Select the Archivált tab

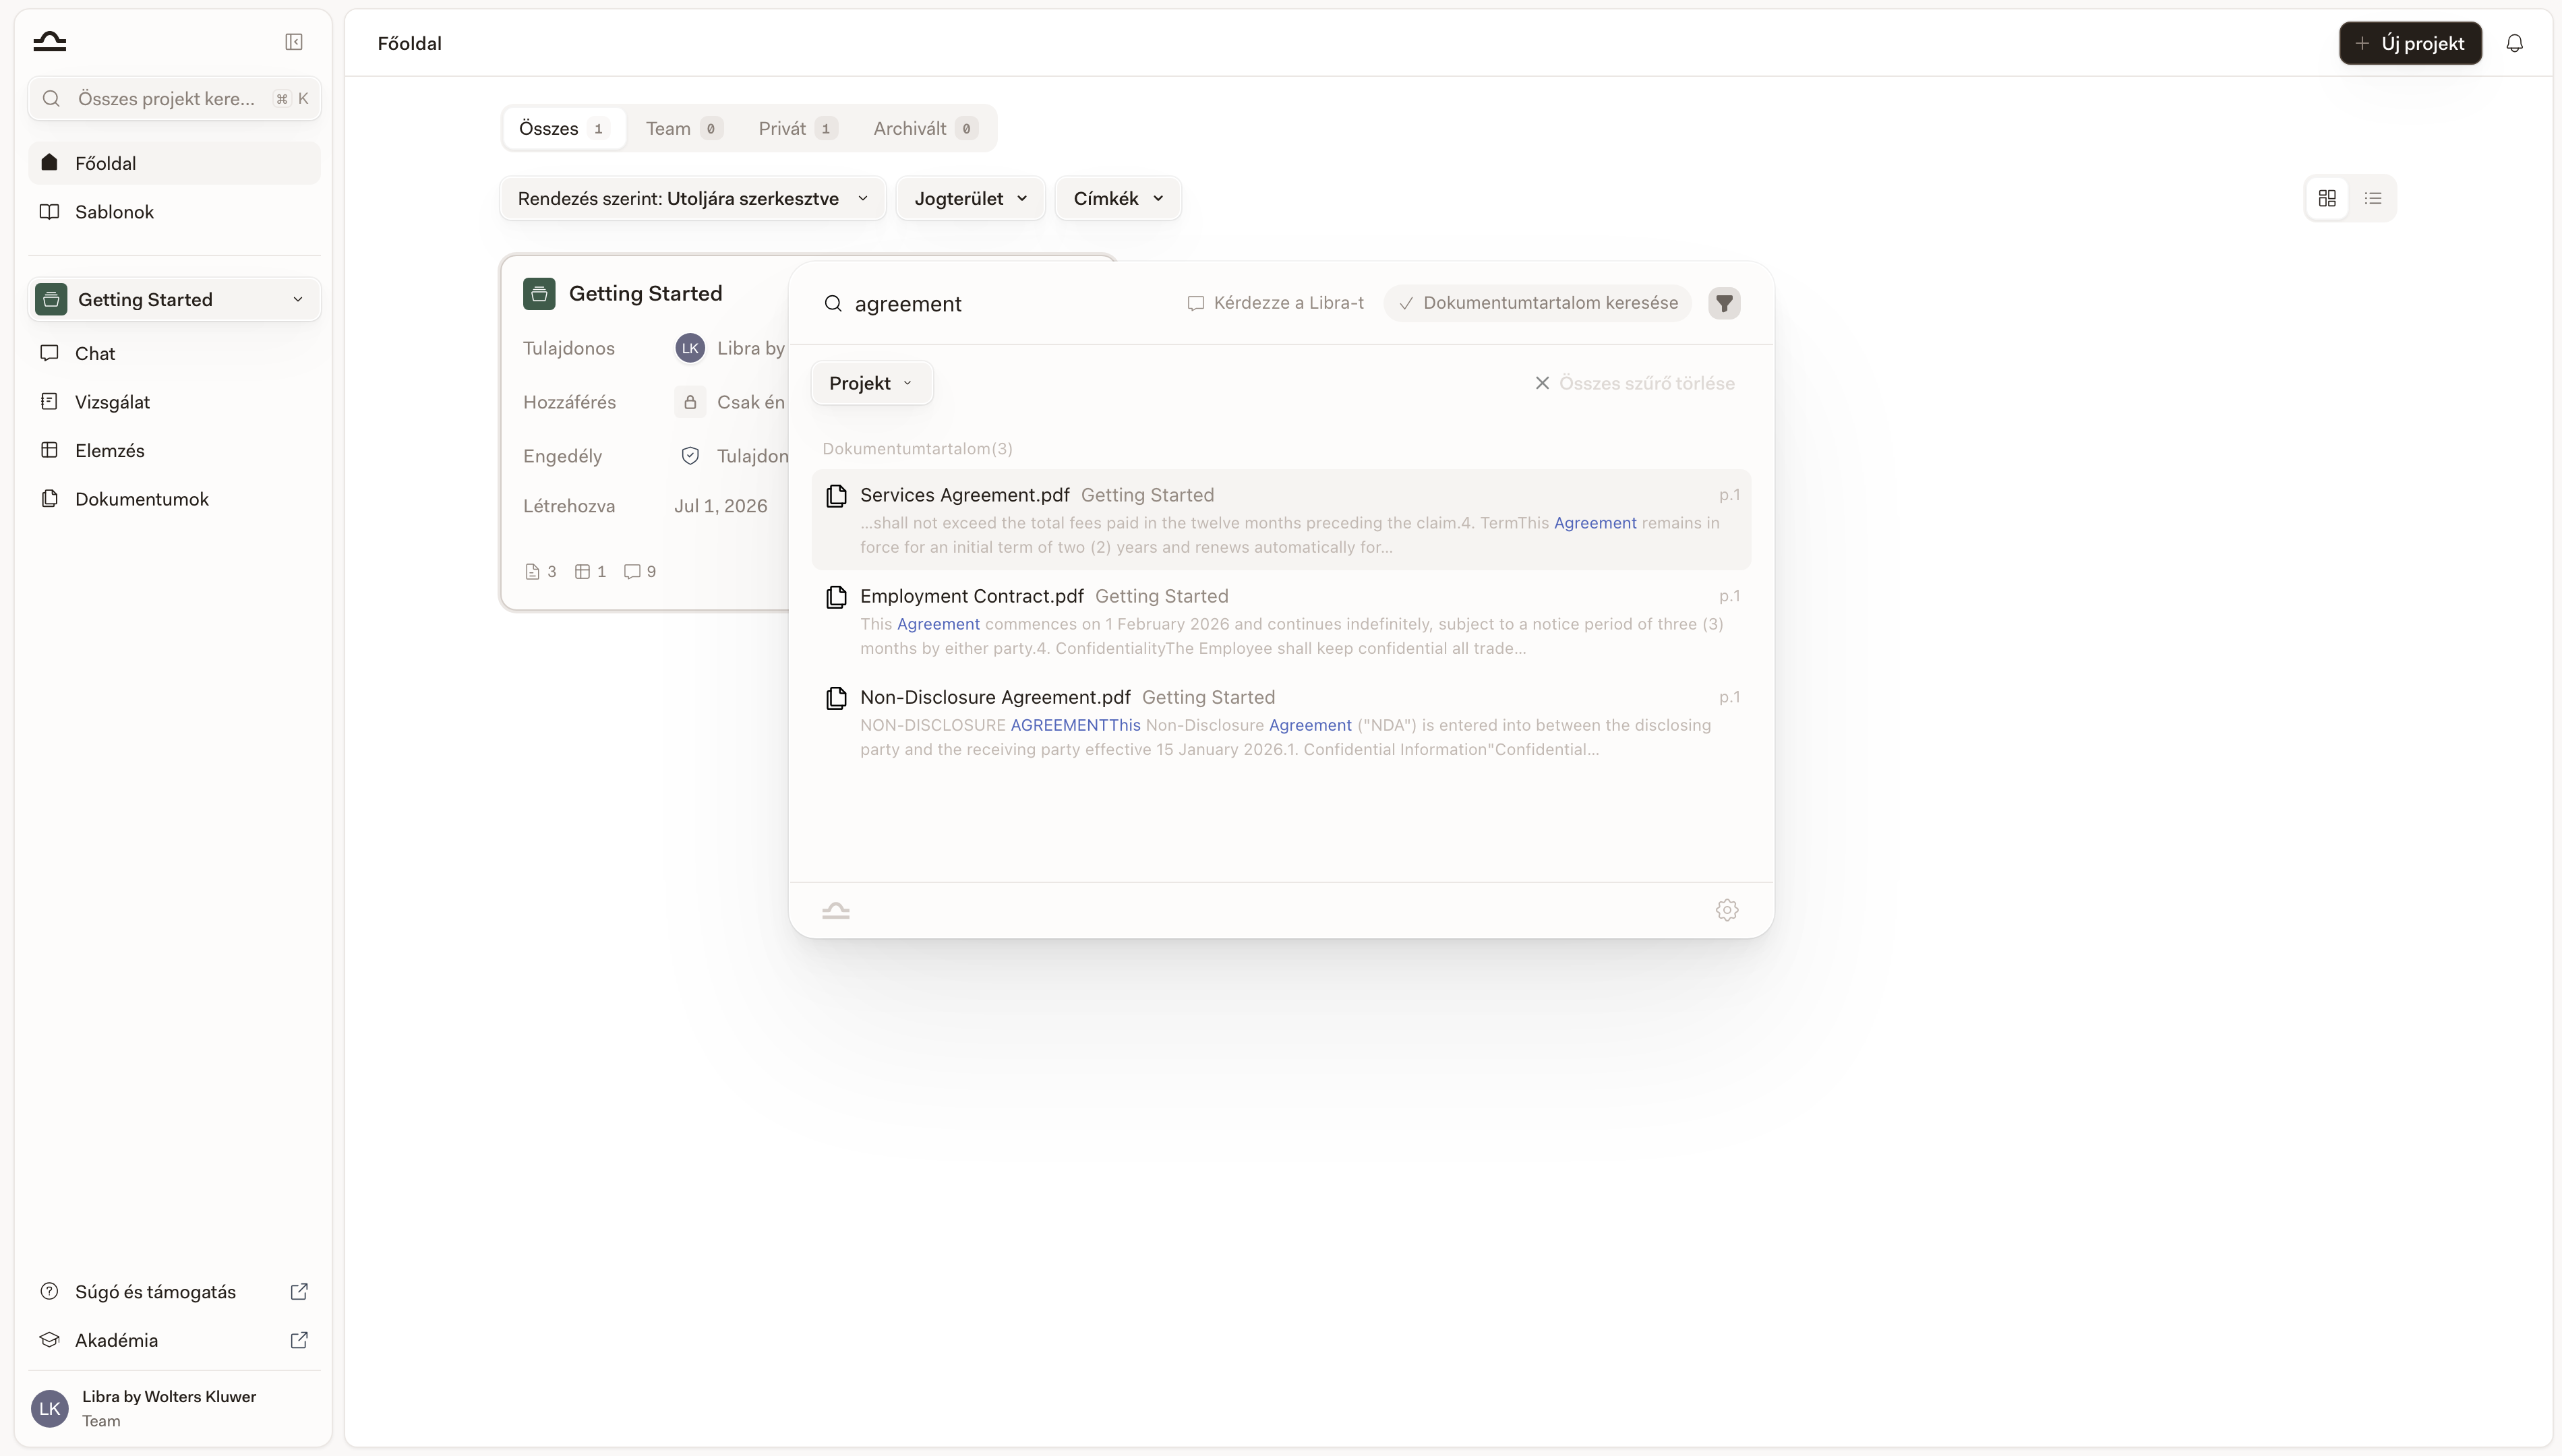925,128
